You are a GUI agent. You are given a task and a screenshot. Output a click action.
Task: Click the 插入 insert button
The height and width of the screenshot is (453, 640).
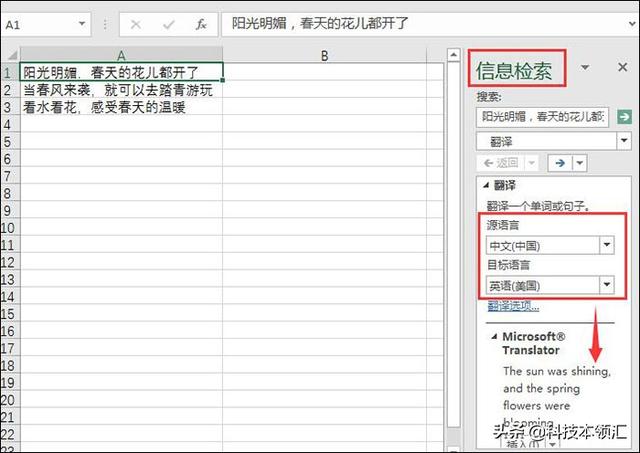[525, 444]
